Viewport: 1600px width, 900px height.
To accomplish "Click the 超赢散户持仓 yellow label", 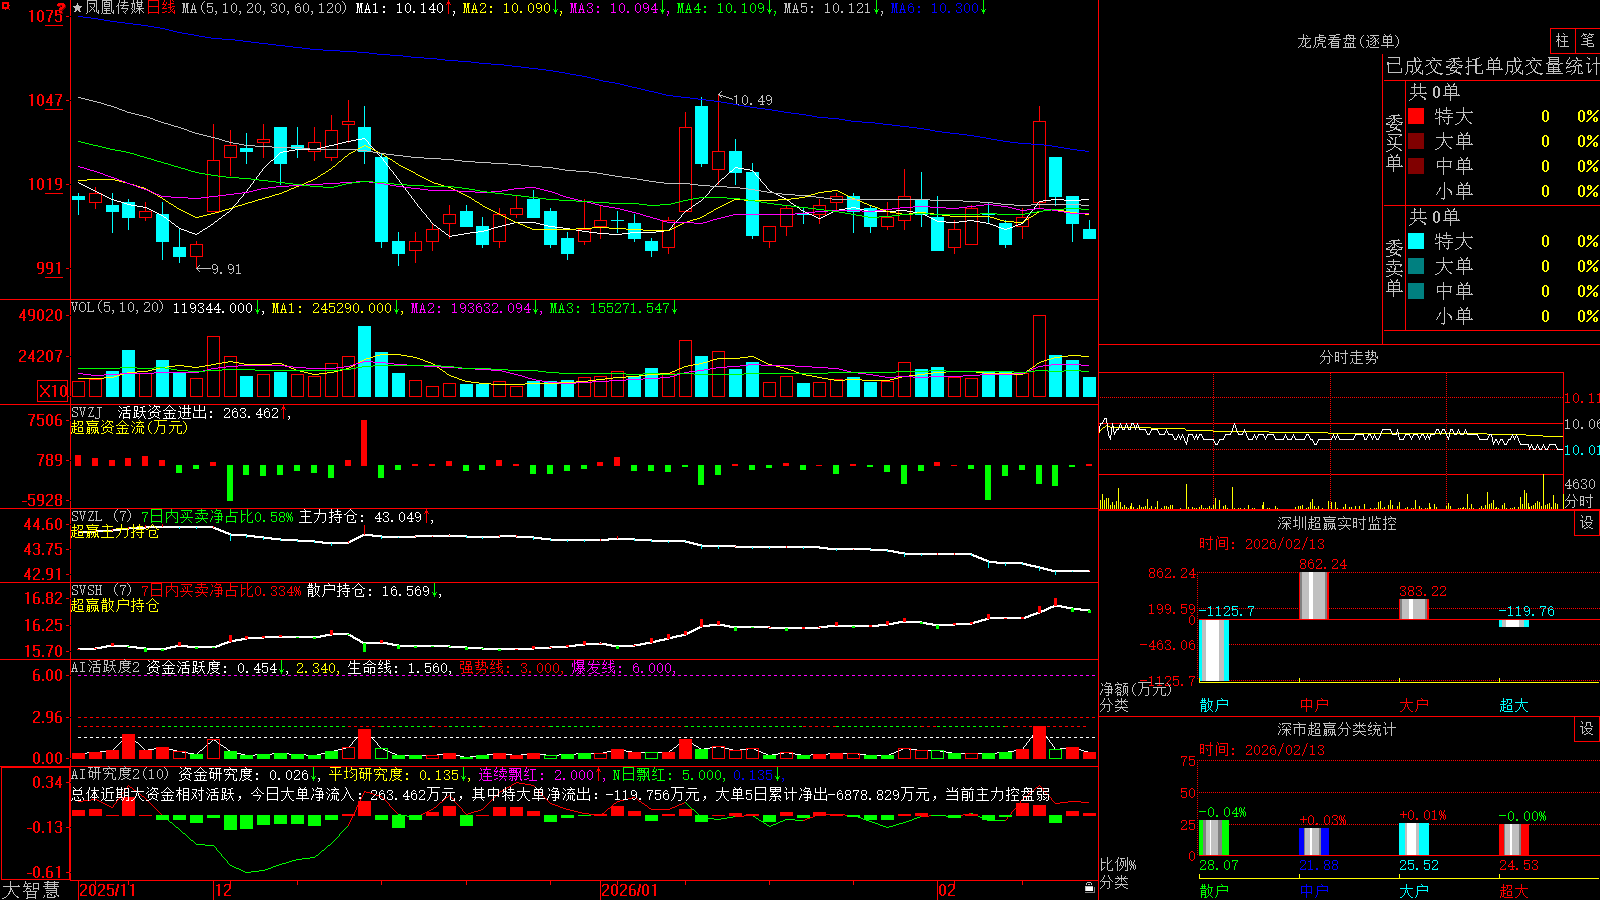I will click(115, 605).
